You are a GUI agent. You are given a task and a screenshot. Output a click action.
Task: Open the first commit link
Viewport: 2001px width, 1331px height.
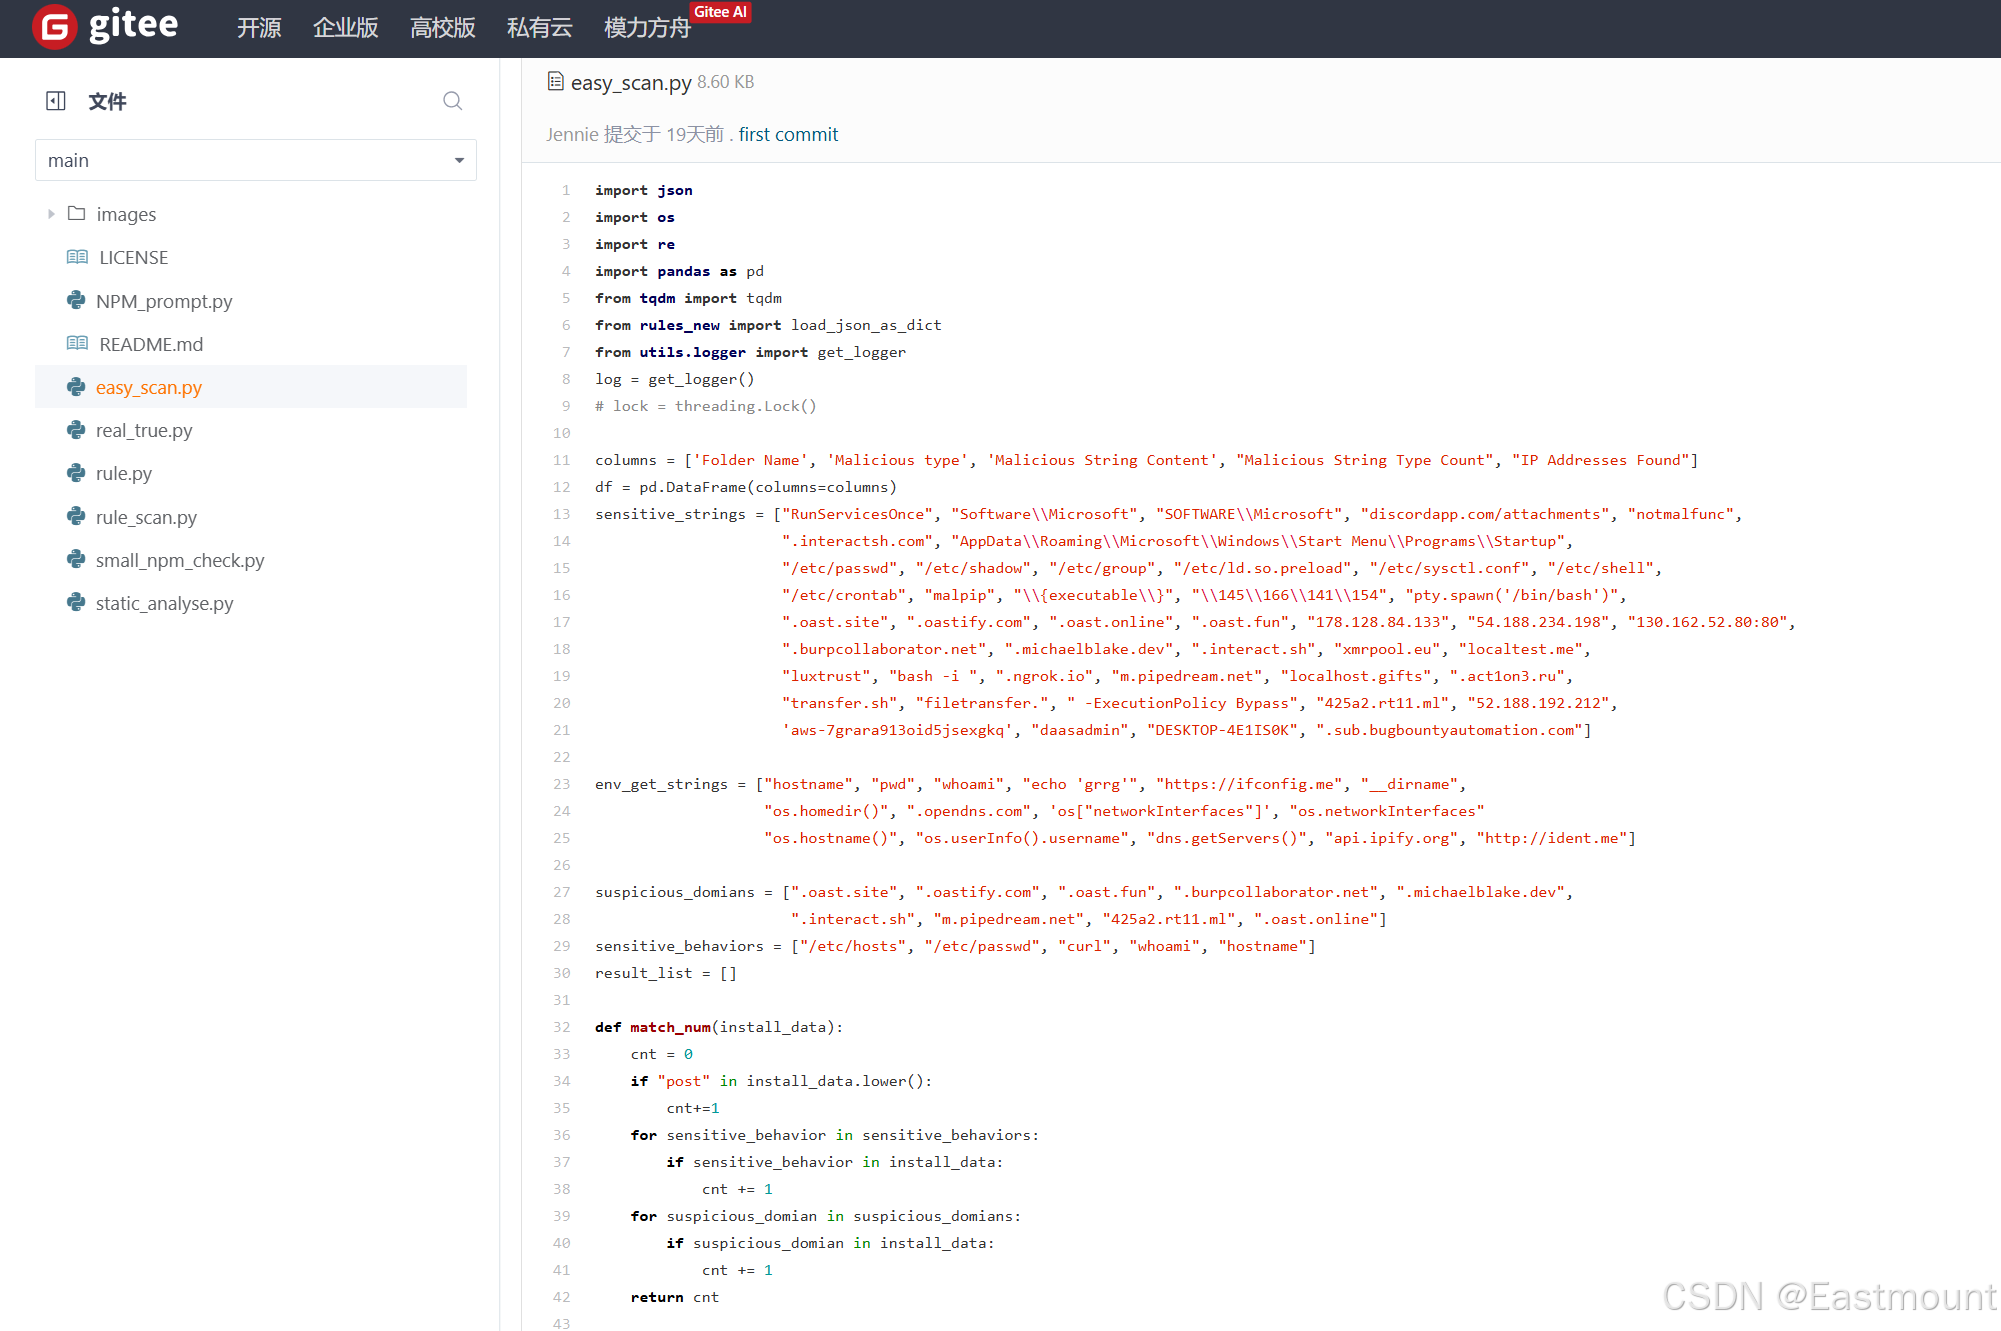pos(788,135)
